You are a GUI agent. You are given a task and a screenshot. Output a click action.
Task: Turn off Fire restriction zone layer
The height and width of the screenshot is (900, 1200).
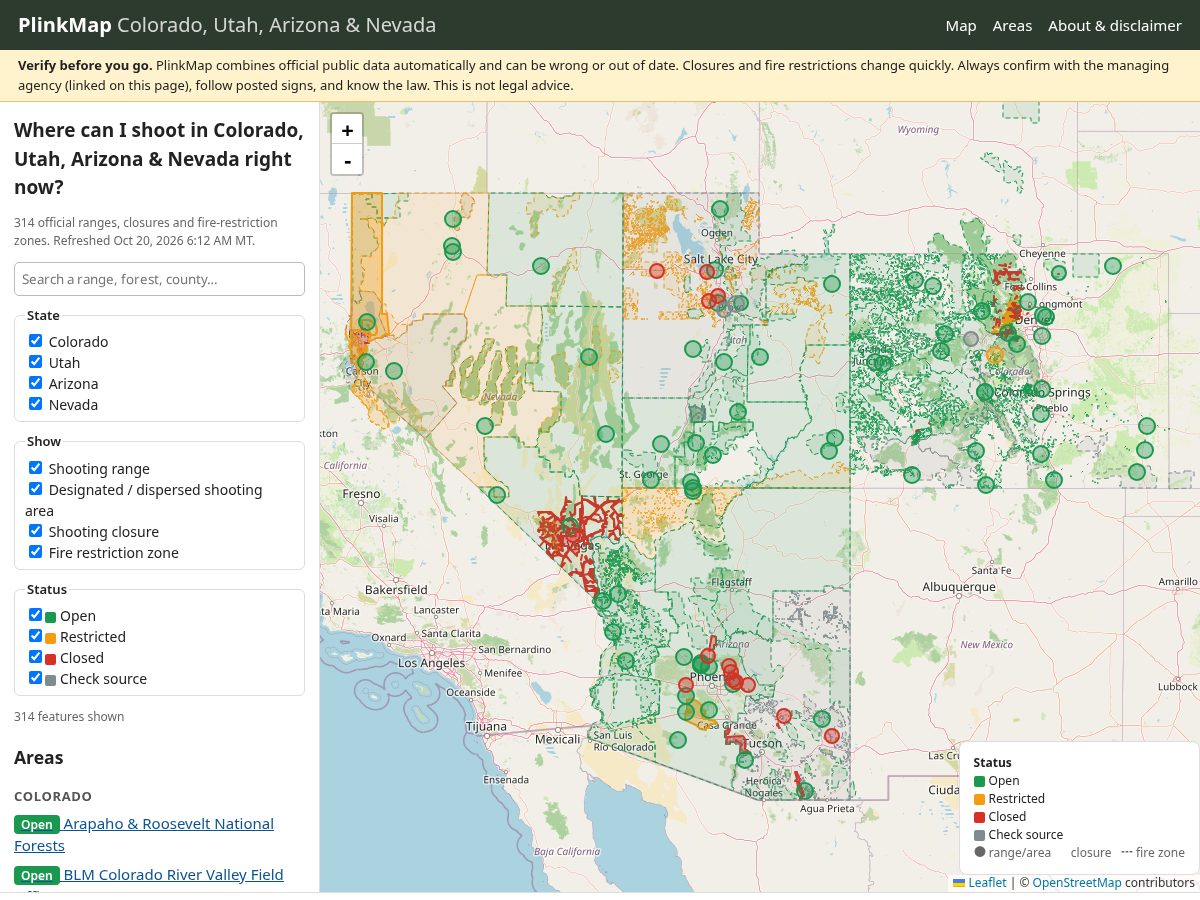pyautogui.click(x=36, y=552)
